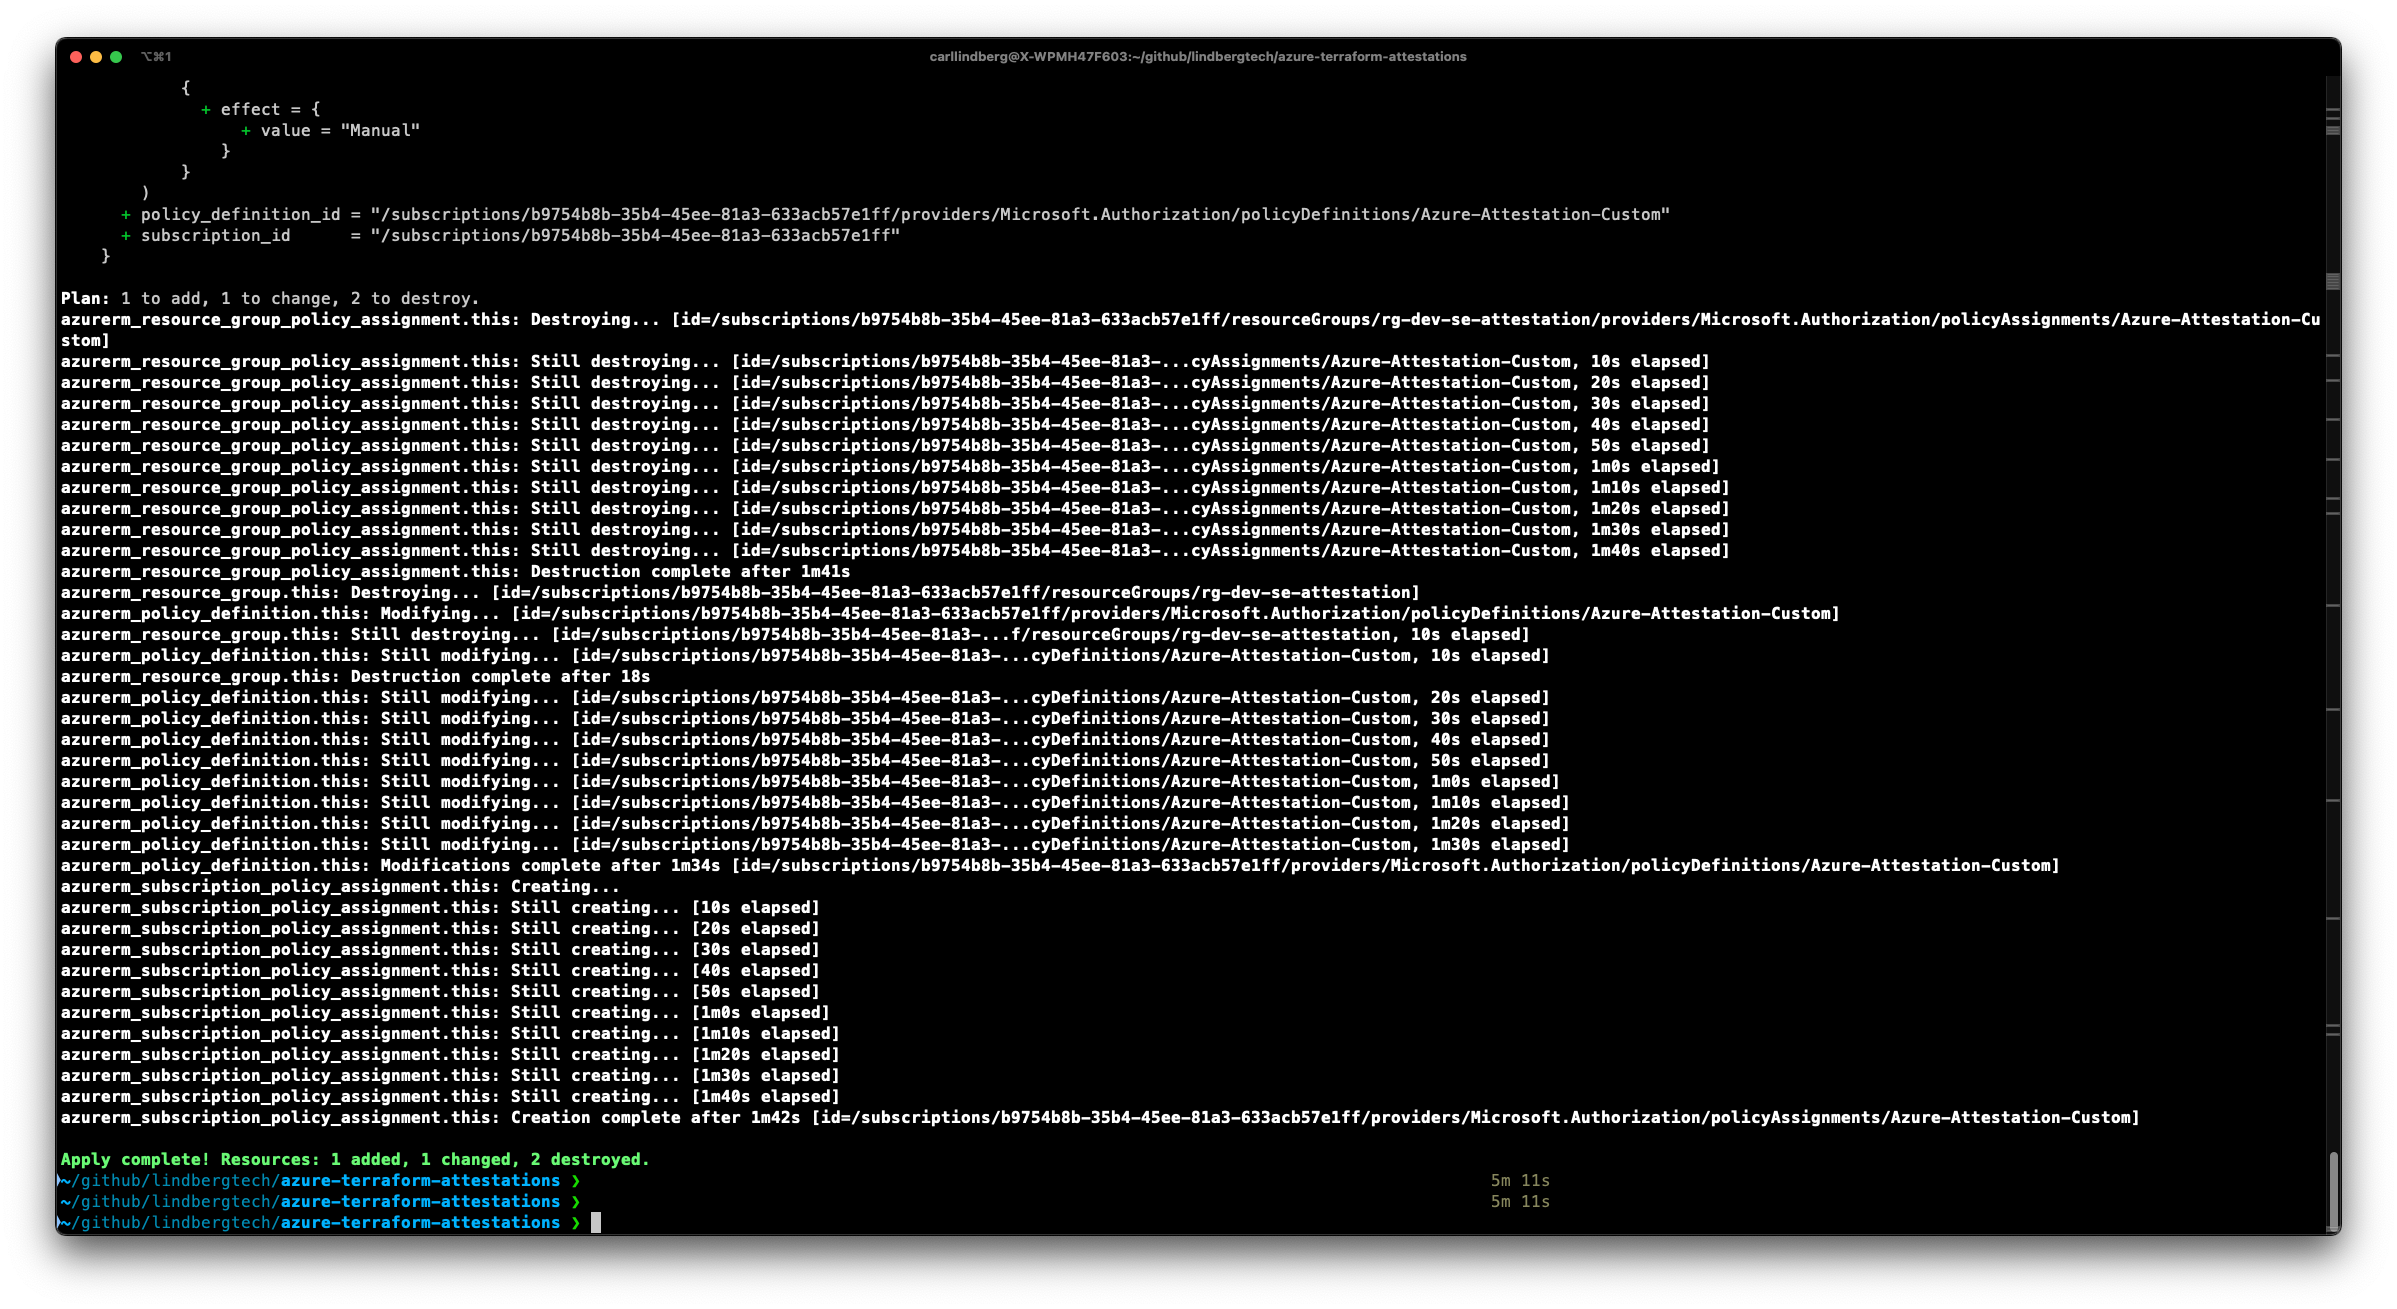2397x1309 pixels.
Task: Click the green 'Apply complete!' message
Action: pyautogui.click(x=355, y=1160)
